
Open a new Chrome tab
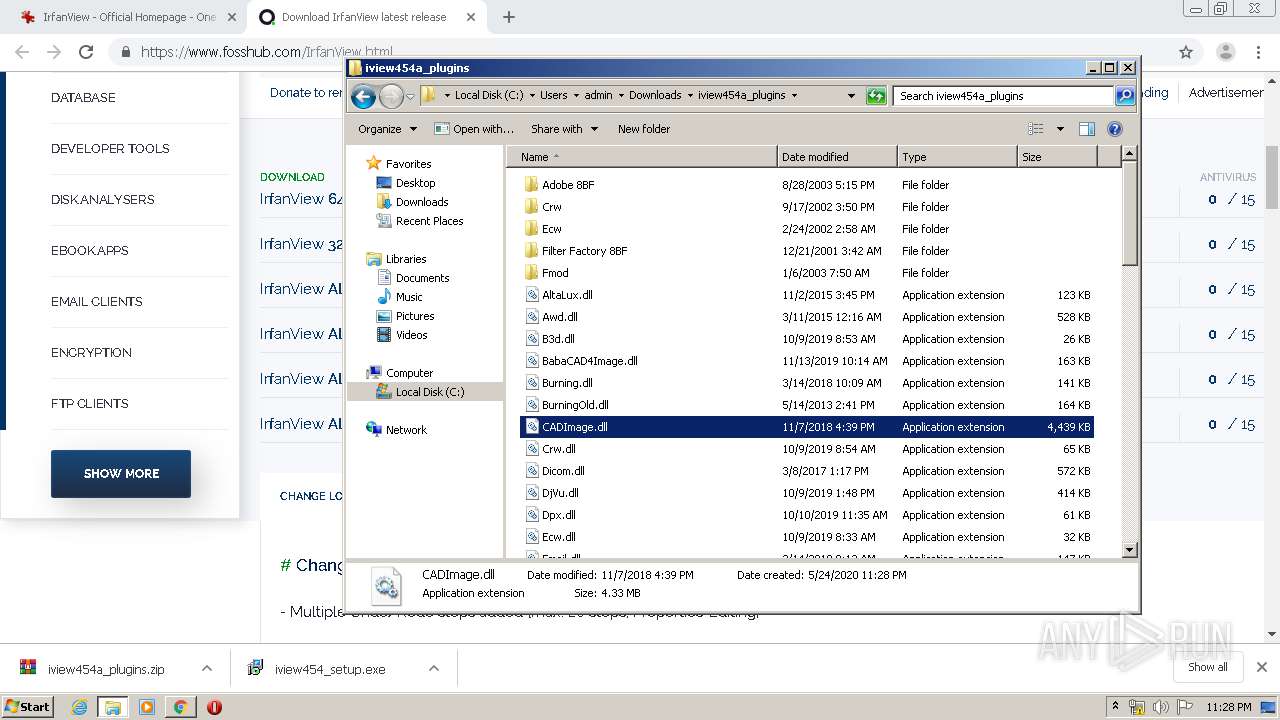point(509,17)
